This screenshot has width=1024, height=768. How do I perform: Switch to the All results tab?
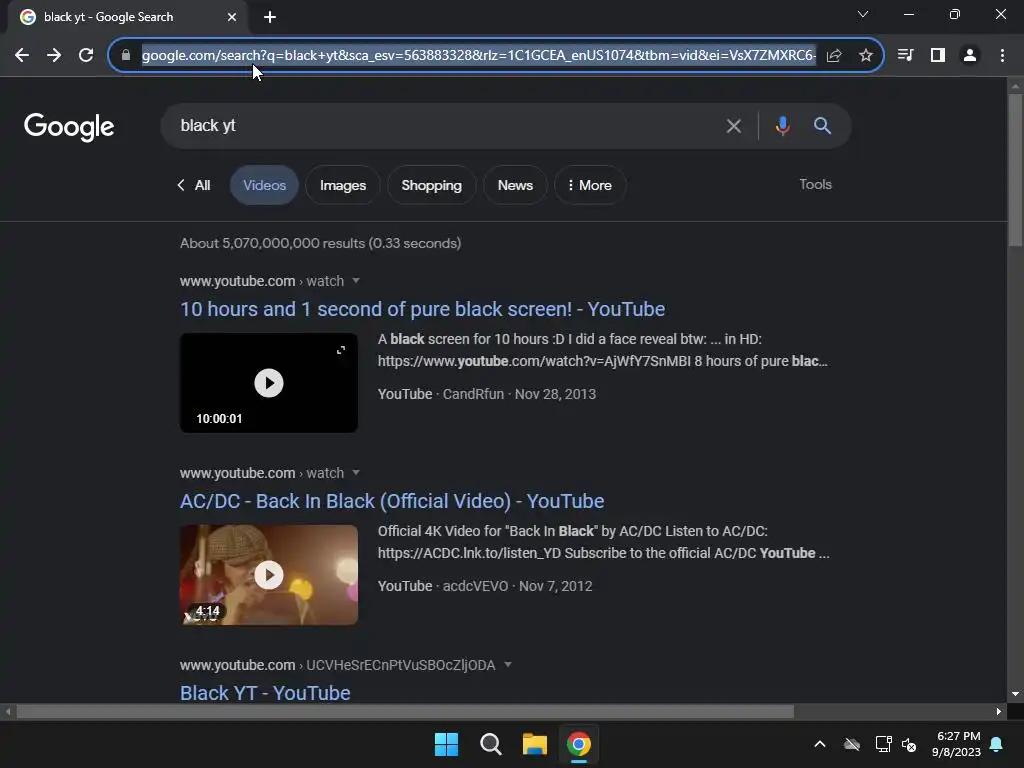pyautogui.click(x=194, y=185)
